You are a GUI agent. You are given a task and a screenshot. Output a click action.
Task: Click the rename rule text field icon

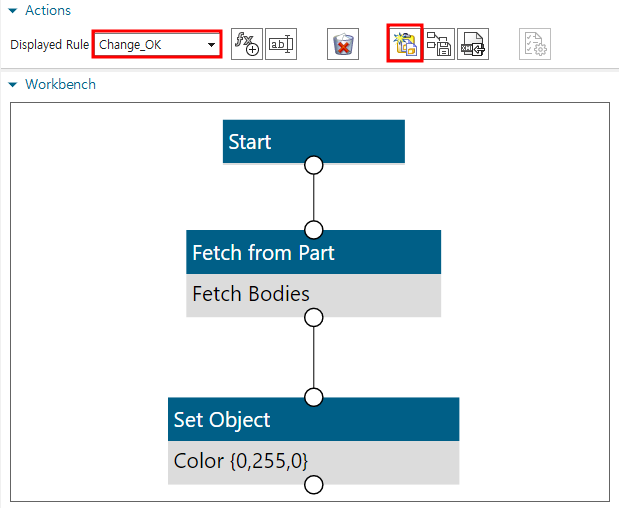click(281, 45)
